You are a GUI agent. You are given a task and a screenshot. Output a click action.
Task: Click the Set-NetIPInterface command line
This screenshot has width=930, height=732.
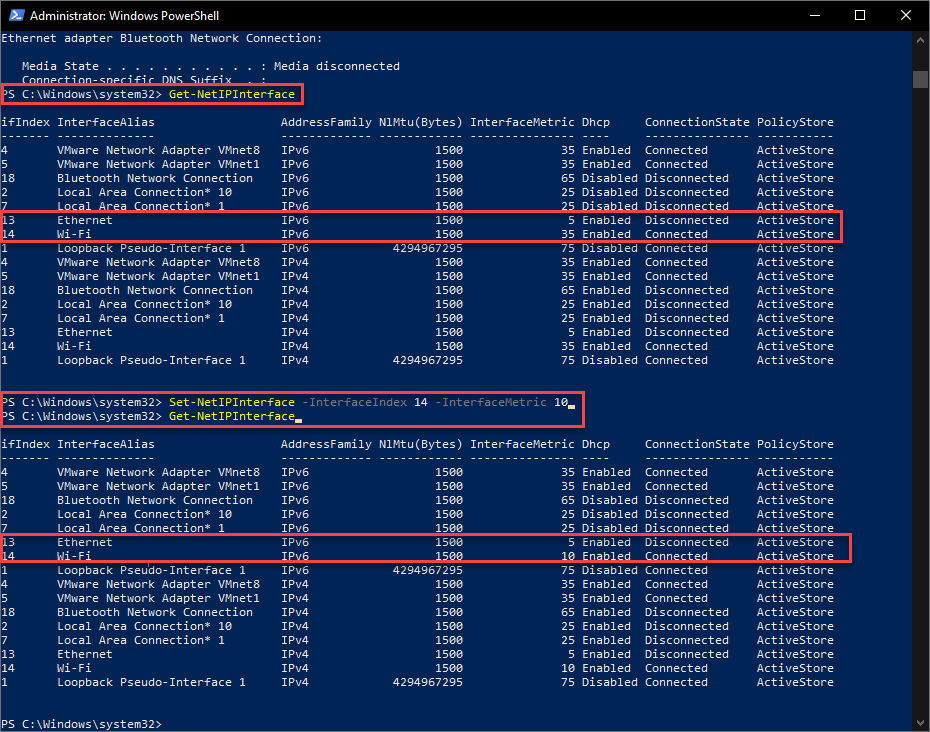pos(285,402)
